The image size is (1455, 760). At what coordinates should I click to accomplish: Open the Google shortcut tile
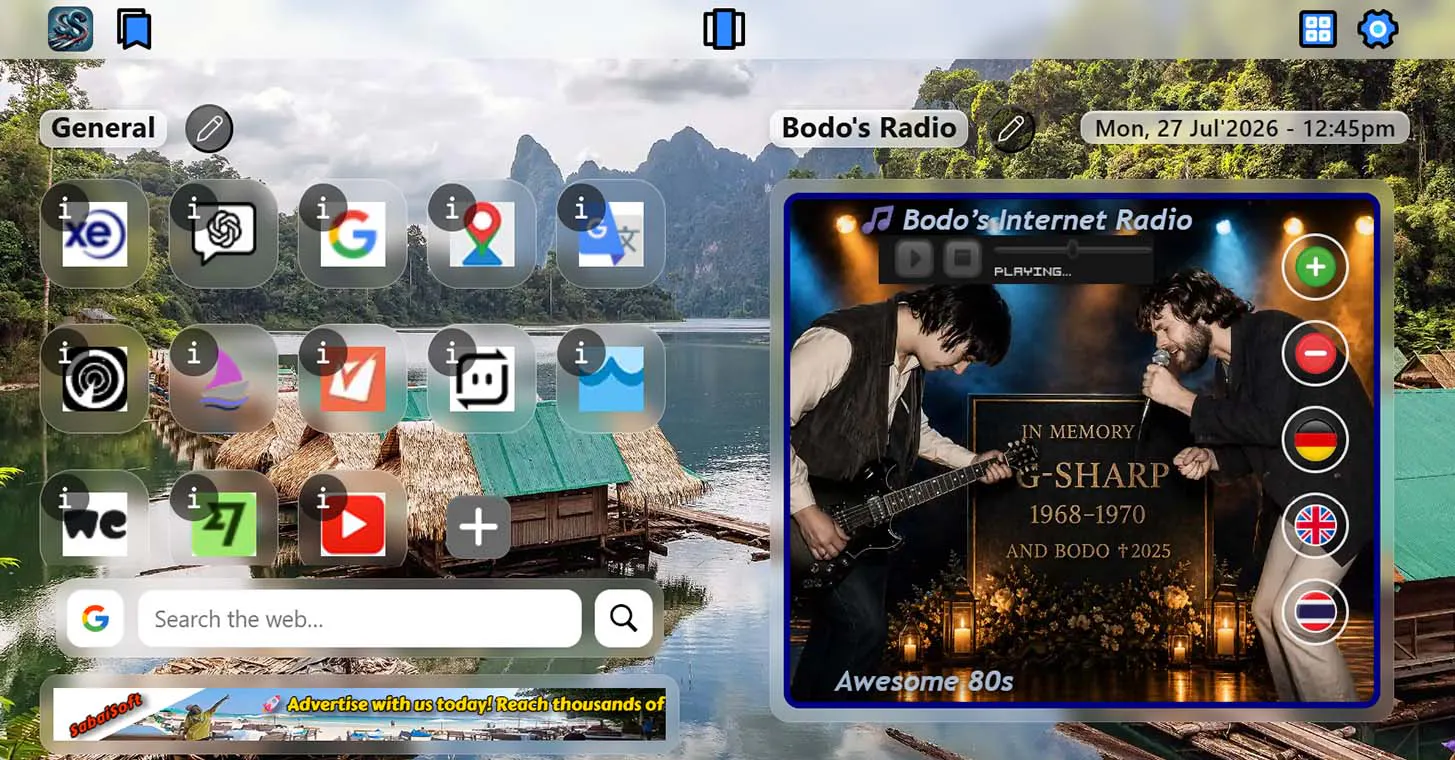click(x=353, y=234)
